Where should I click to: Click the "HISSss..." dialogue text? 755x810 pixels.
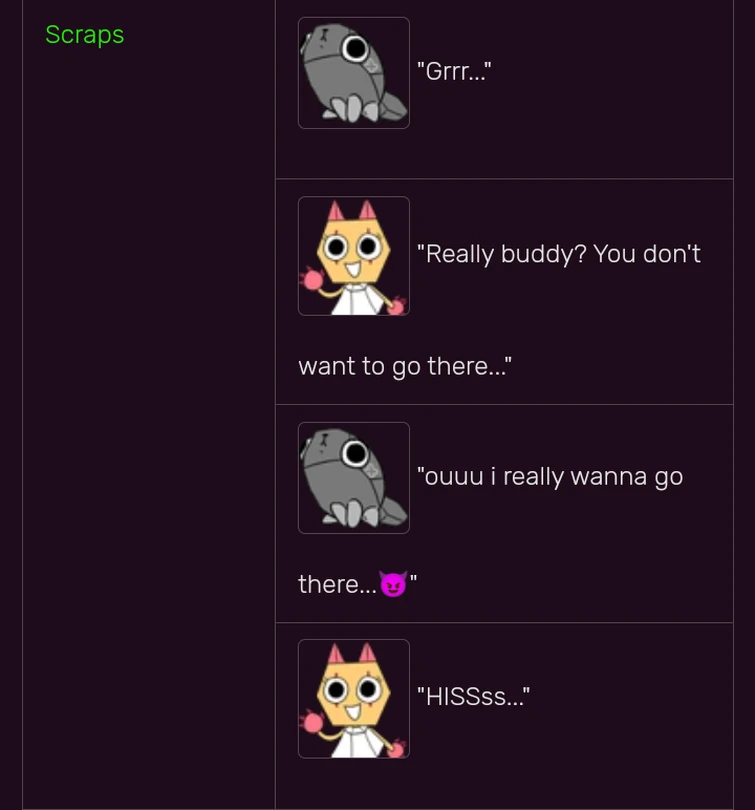[473, 696]
